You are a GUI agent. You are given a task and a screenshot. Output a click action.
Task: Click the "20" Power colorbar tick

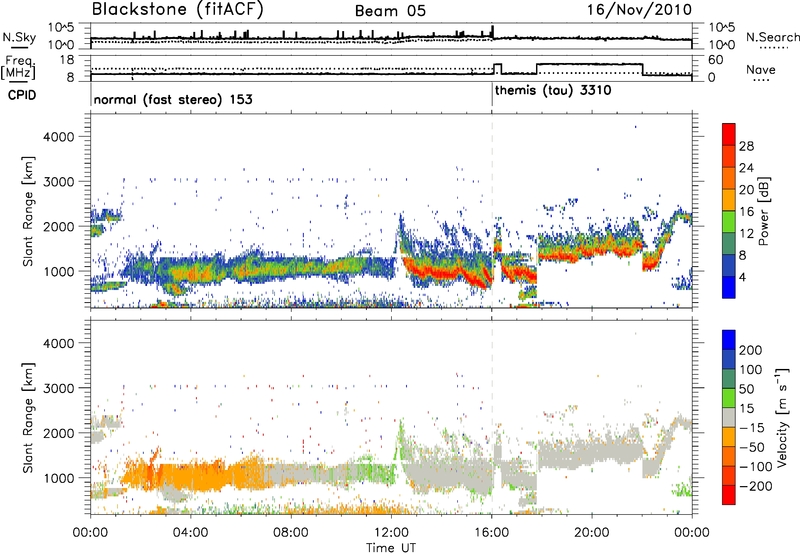coord(746,190)
